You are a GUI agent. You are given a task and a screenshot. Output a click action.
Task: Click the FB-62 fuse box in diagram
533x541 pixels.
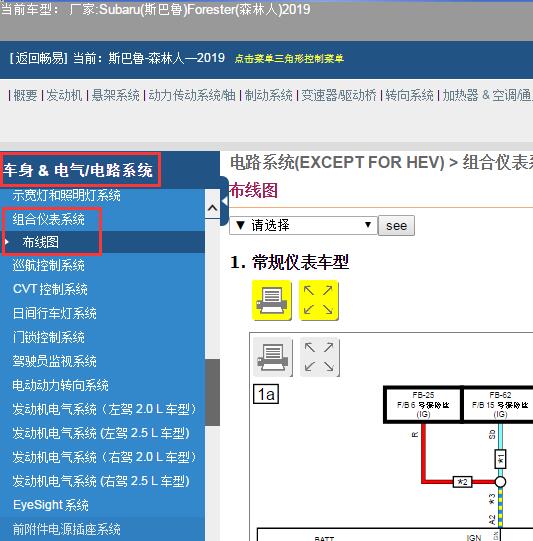499,405
